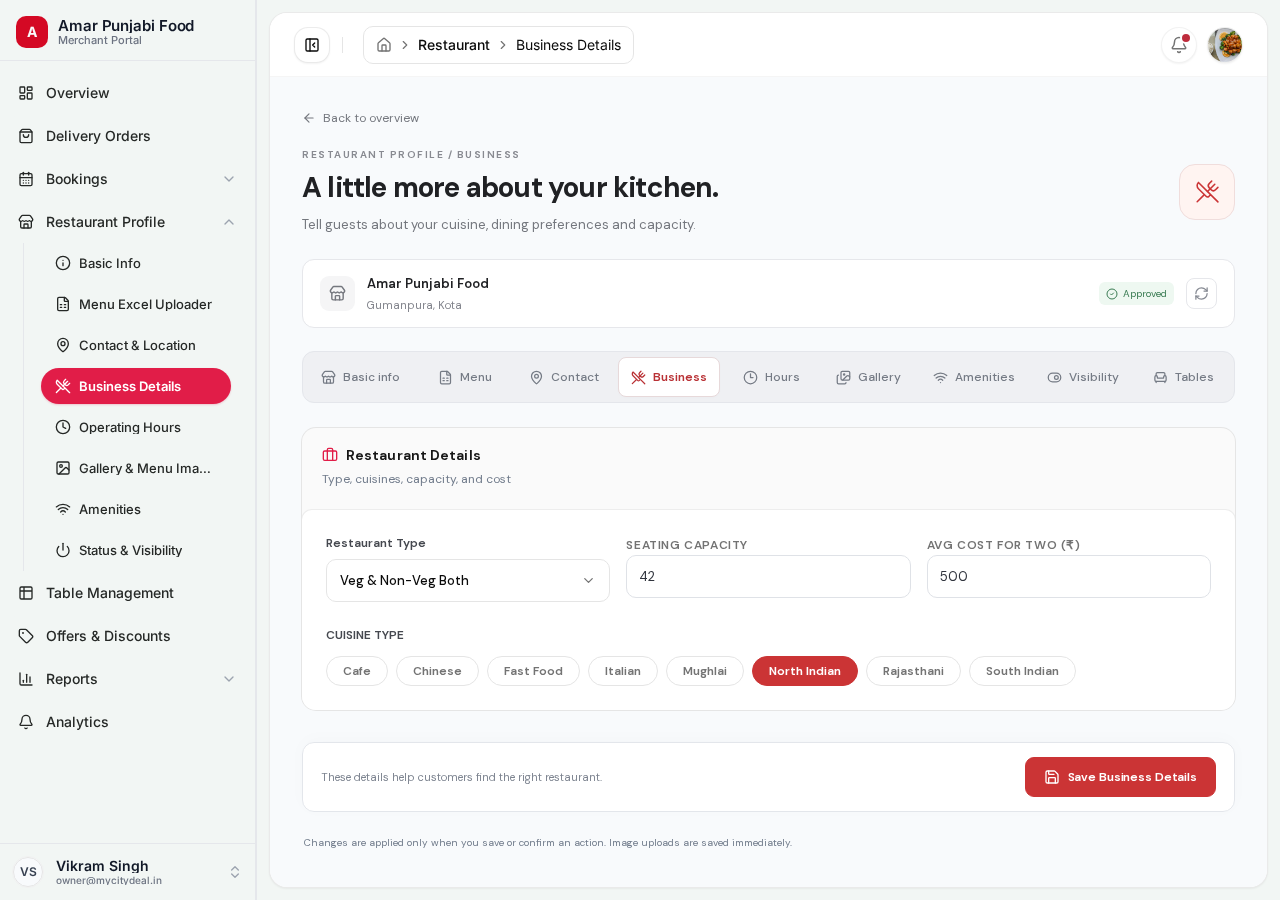This screenshot has height=900, width=1280.
Task: Open the Restaurant Type dropdown
Action: click(x=468, y=580)
